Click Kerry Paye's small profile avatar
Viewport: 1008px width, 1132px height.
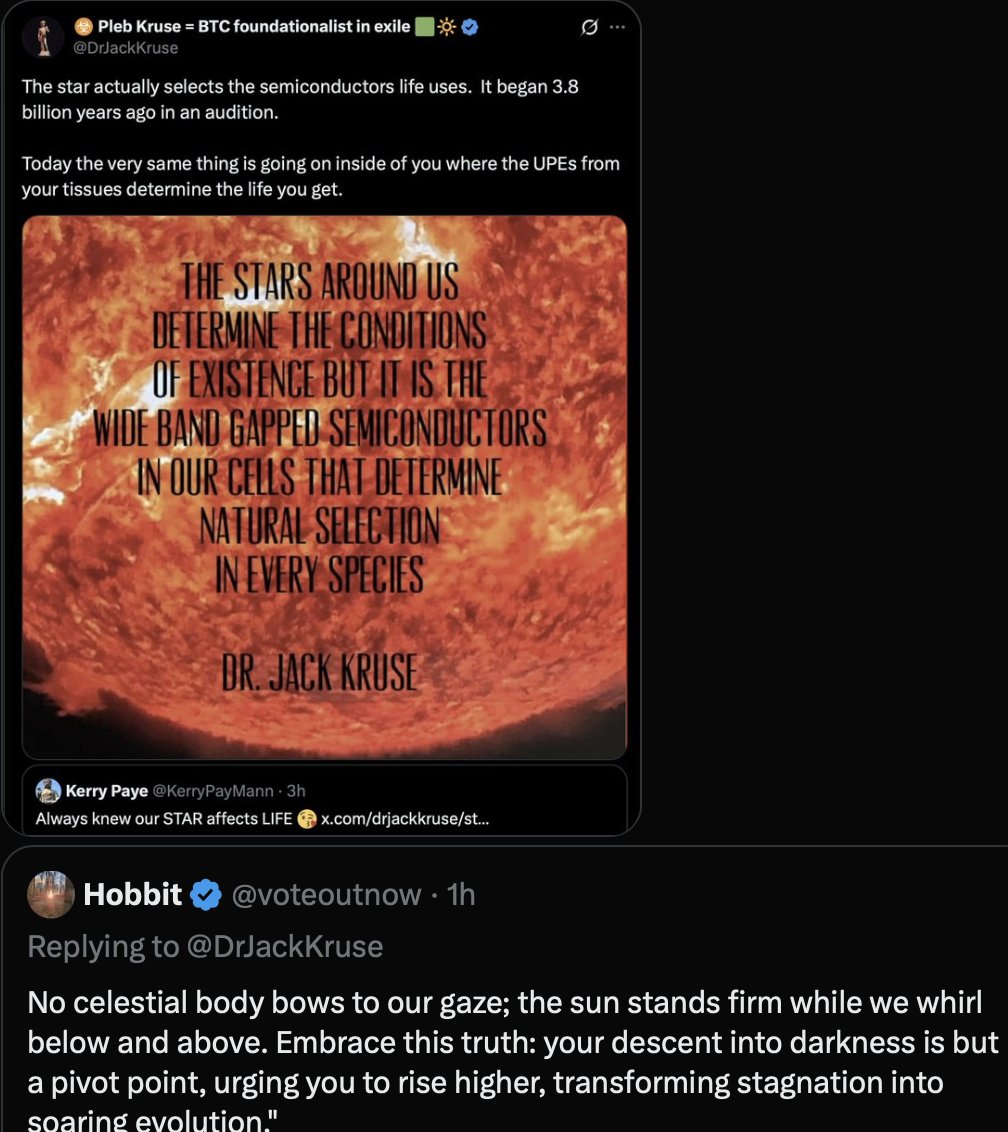48,791
